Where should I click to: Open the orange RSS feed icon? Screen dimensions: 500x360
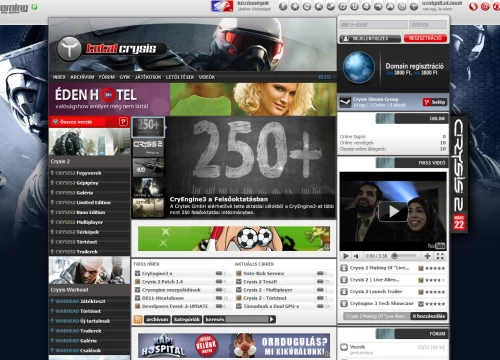tap(138, 319)
